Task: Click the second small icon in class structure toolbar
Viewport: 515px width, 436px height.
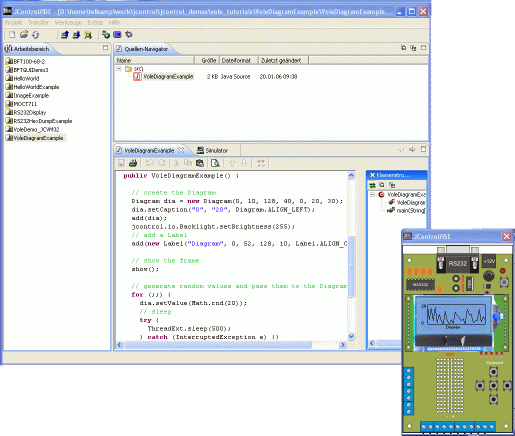Action: pos(382,185)
